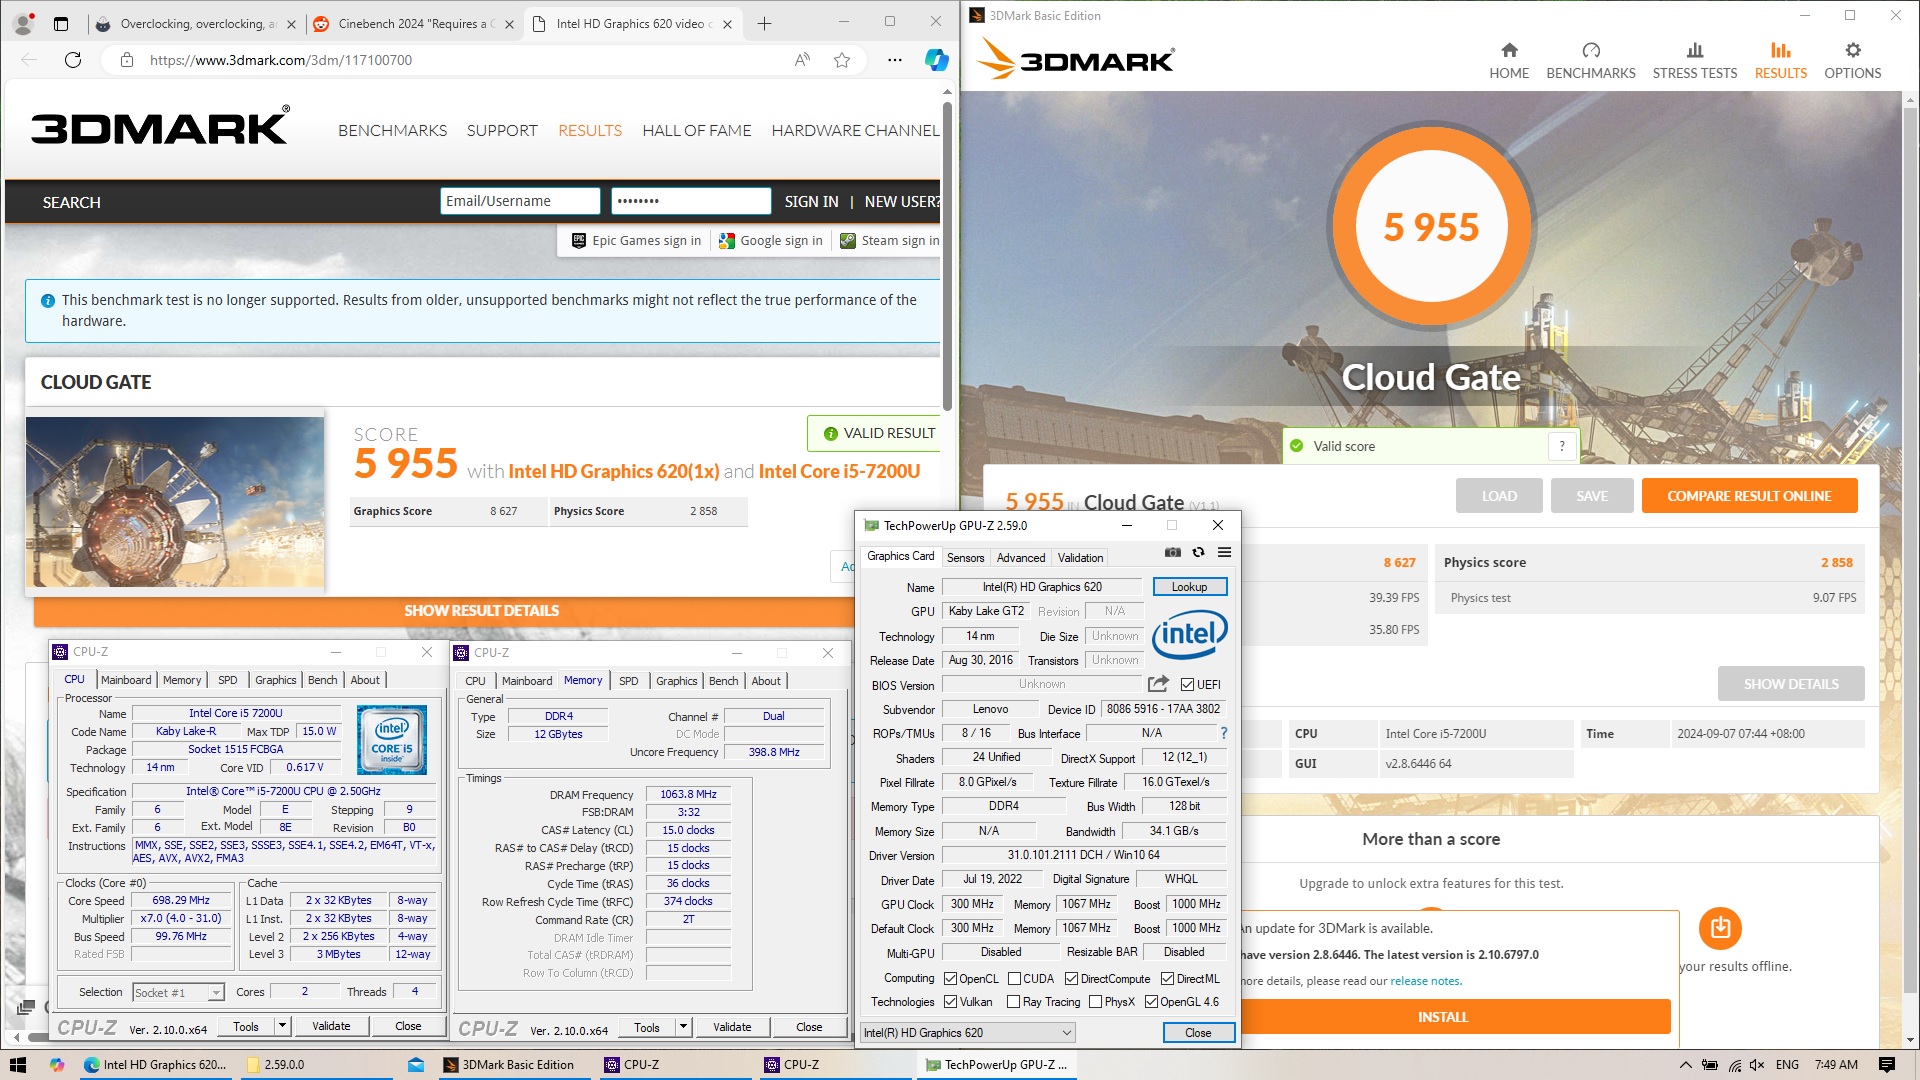Click orange download icon in 3DMark app

(x=1720, y=928)
